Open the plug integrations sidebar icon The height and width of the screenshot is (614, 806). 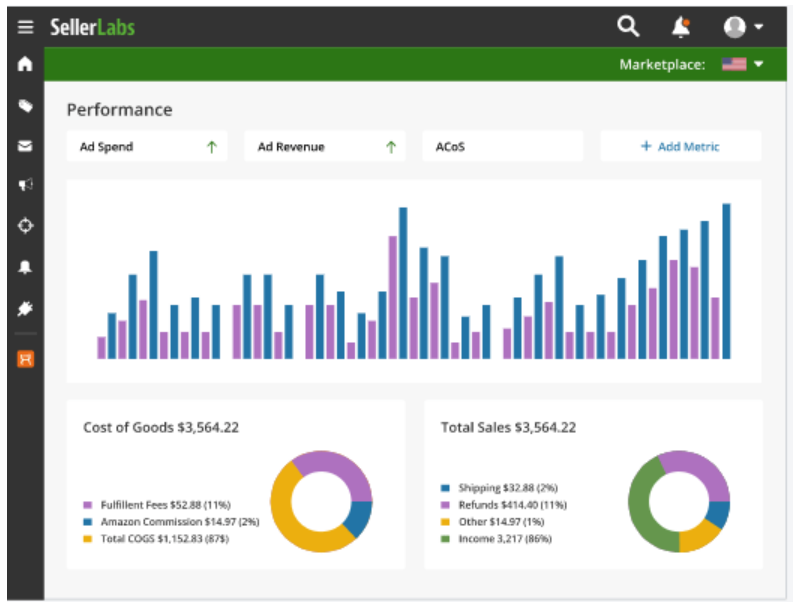pos(25,309)
